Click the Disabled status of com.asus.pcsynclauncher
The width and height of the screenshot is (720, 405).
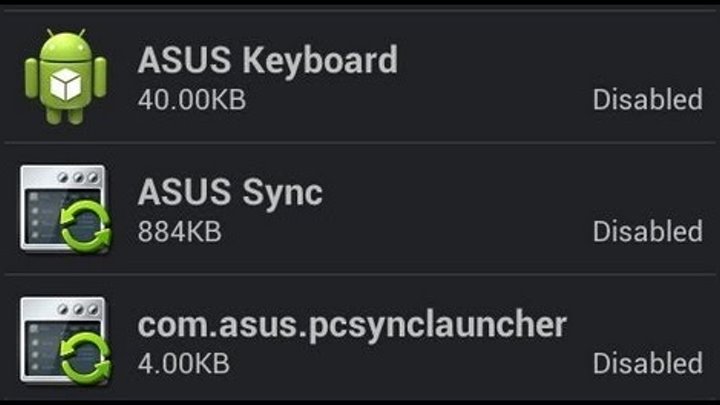tap(647, 363)
